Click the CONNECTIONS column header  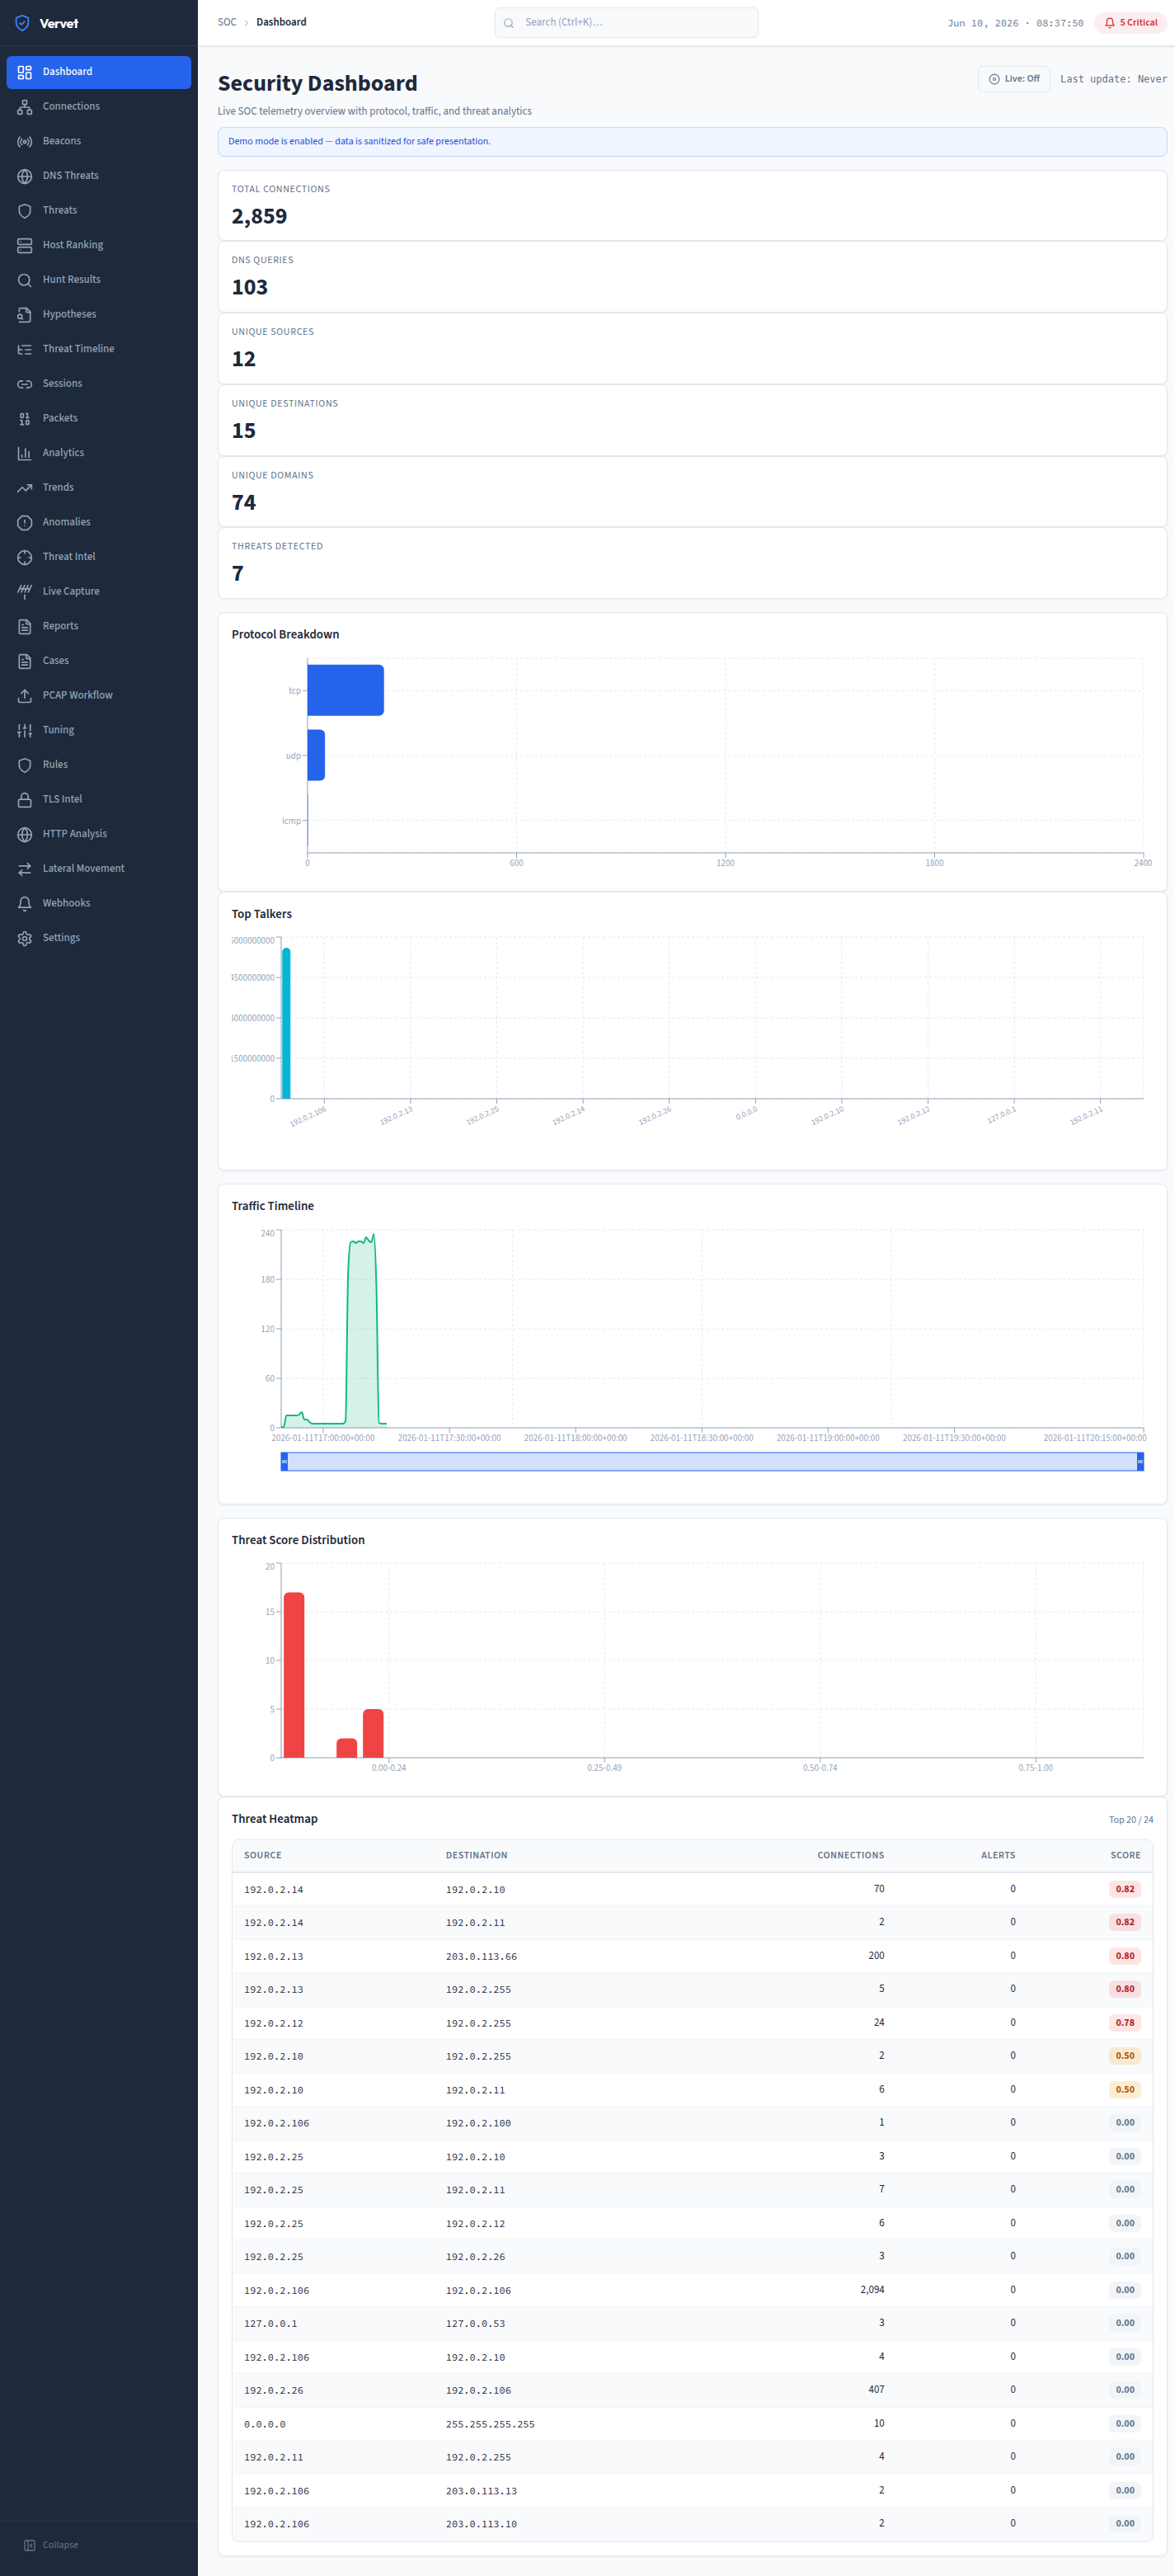850,1855
